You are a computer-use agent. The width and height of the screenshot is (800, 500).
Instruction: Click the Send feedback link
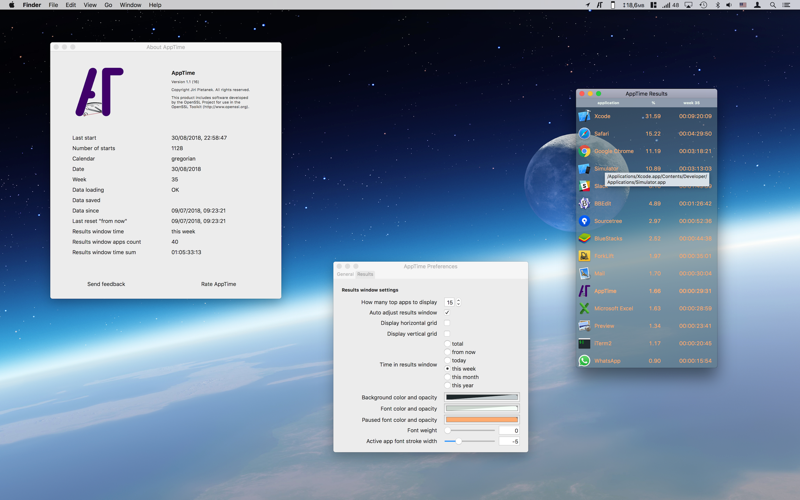(x=106, y=284)
